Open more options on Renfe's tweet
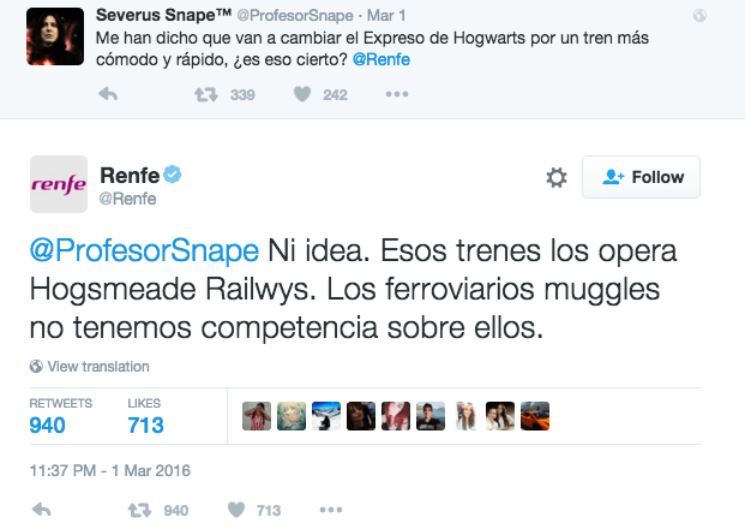Viewport: 754px width, 531px height. click(331, 511)
